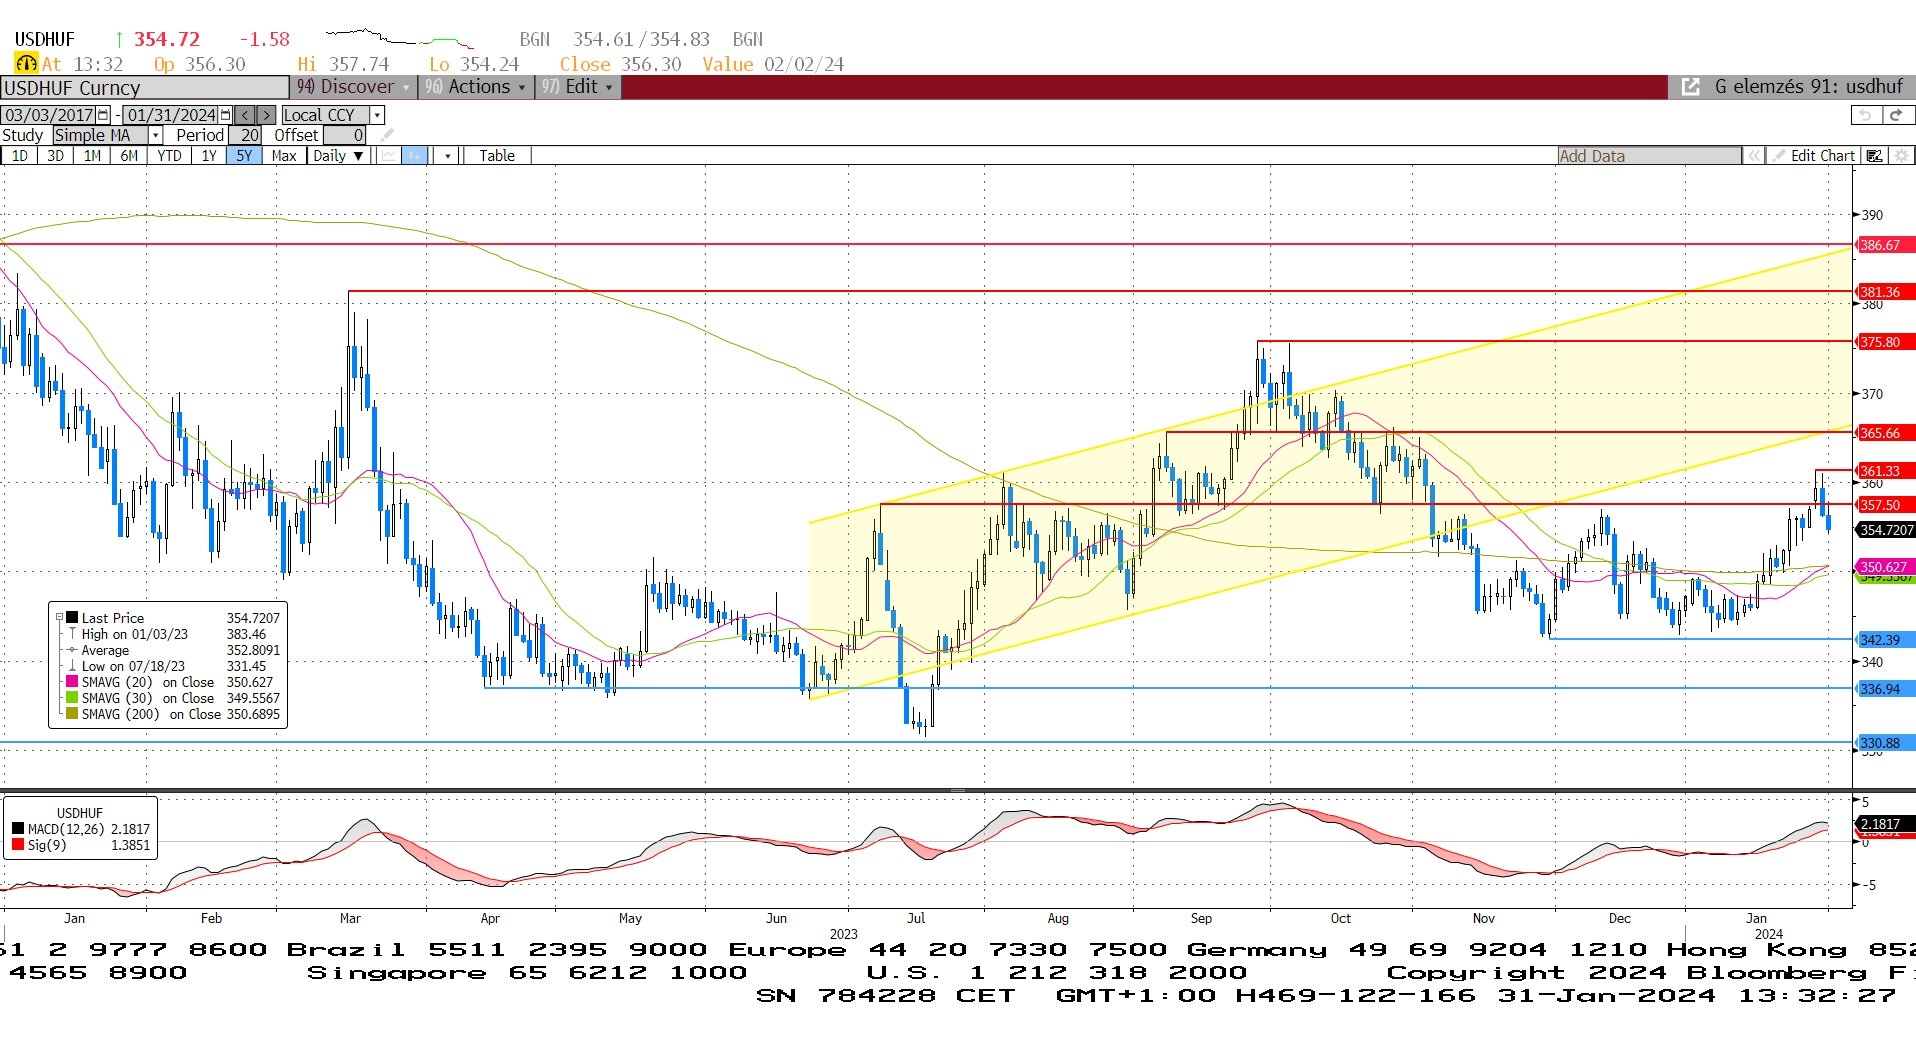The image size is (1916, 1051).
Task: Expand the Edit menu
Action: coord(578,87)
